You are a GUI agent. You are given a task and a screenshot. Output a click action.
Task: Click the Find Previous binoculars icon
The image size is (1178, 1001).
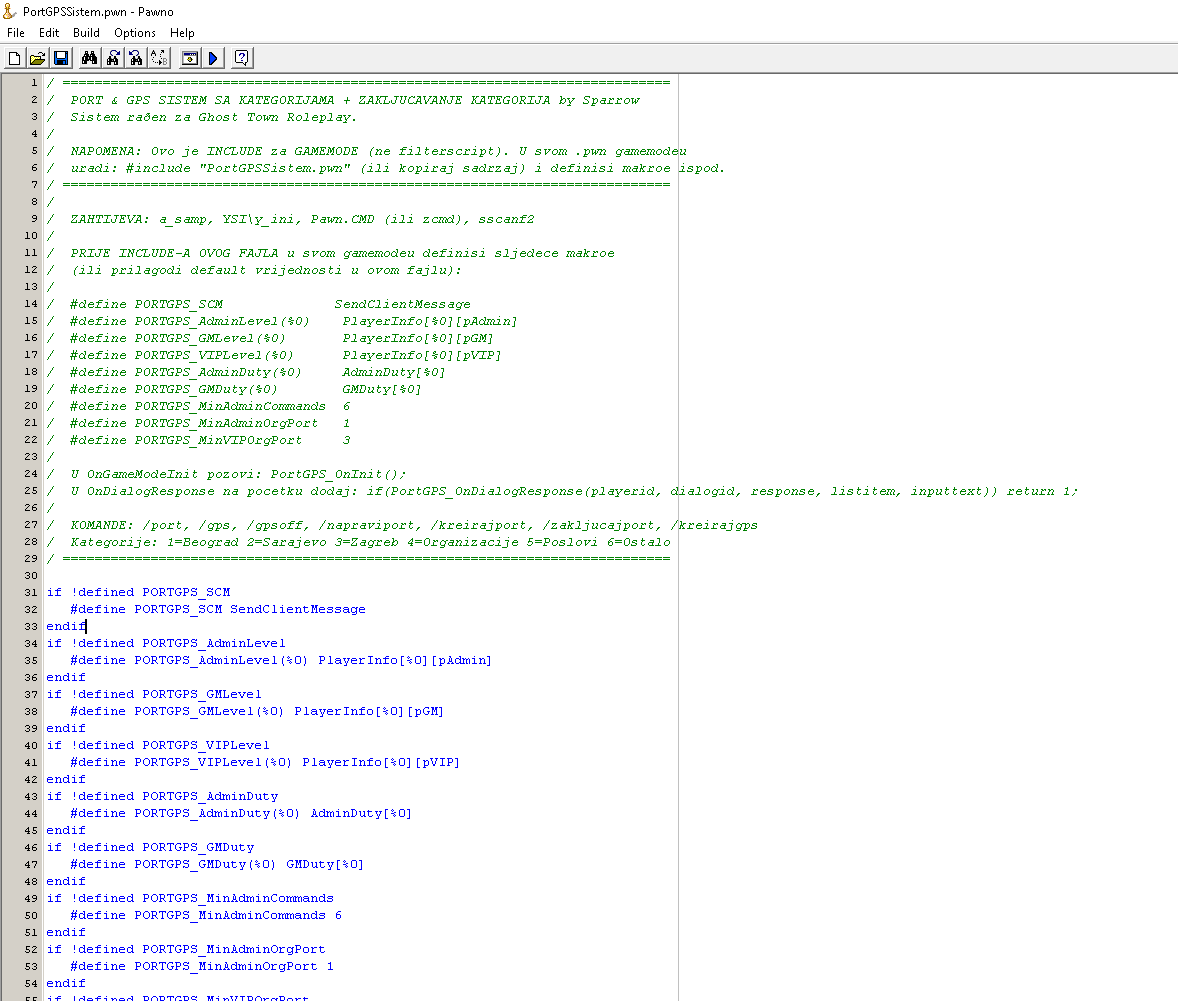(x=137, y=57)
